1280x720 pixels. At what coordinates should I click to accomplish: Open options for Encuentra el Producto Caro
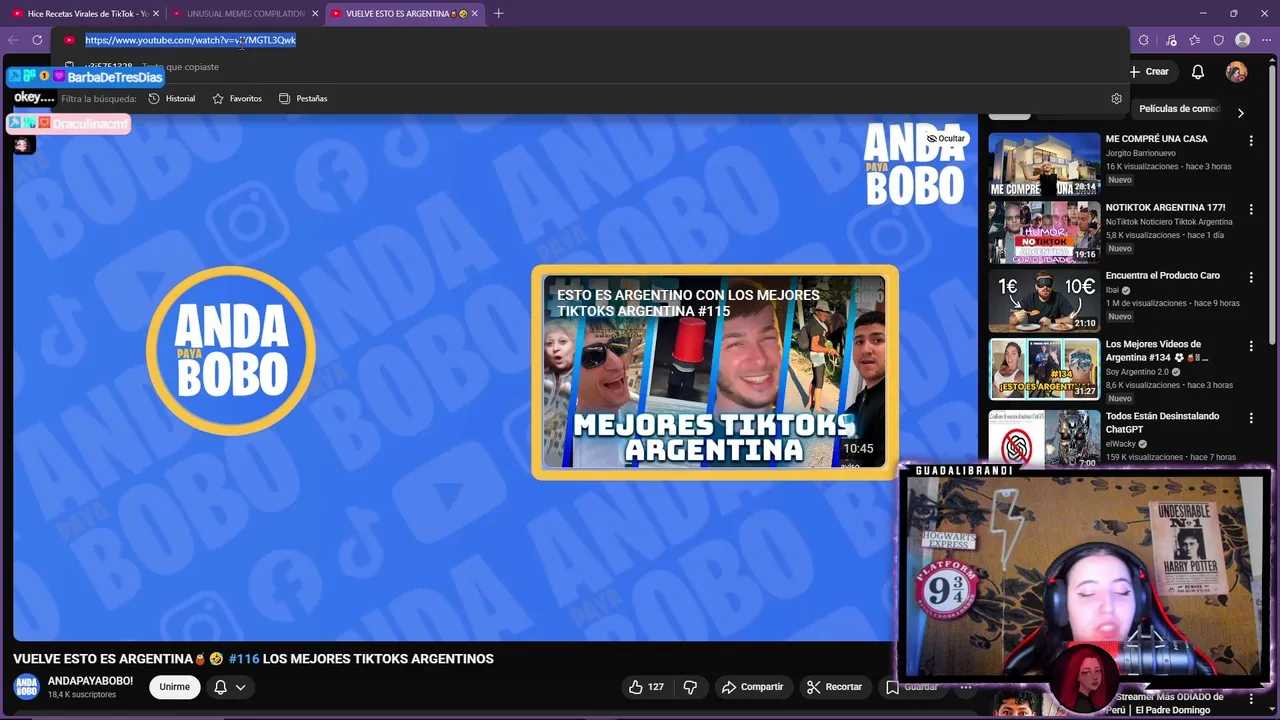tap(1251, 277)
